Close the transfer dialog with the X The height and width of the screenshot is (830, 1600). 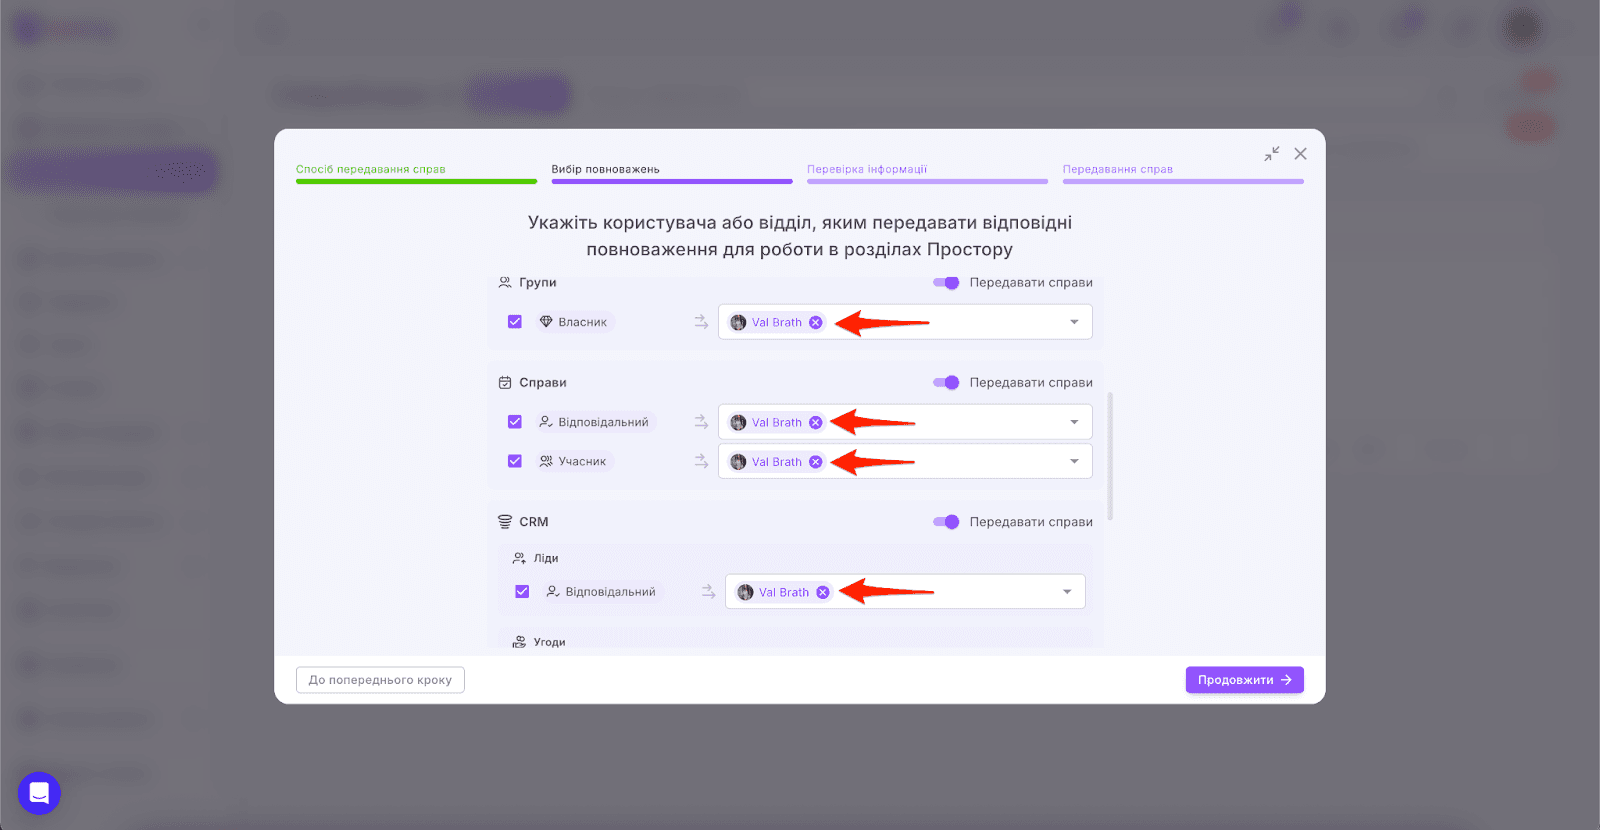[1300, 154]
